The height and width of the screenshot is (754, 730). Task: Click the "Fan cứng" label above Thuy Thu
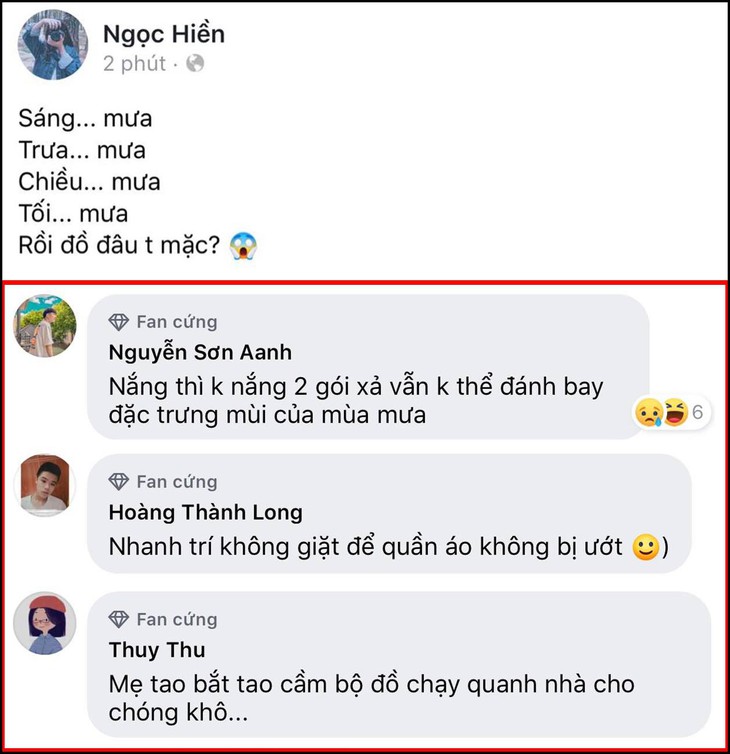coord(176,619)
